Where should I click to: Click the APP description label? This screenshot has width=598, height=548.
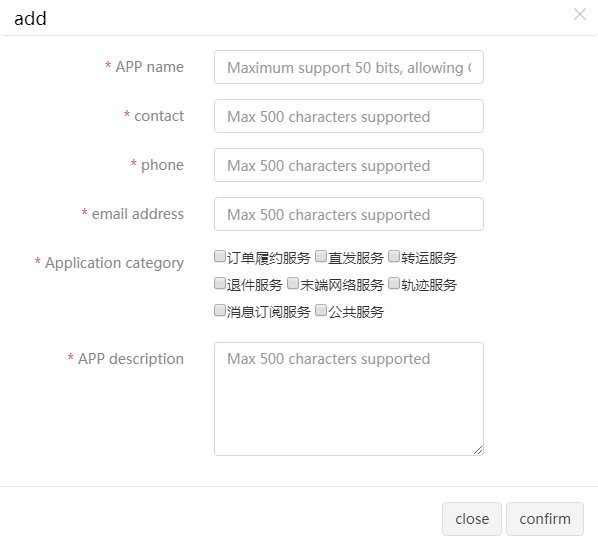click(131, 359)
